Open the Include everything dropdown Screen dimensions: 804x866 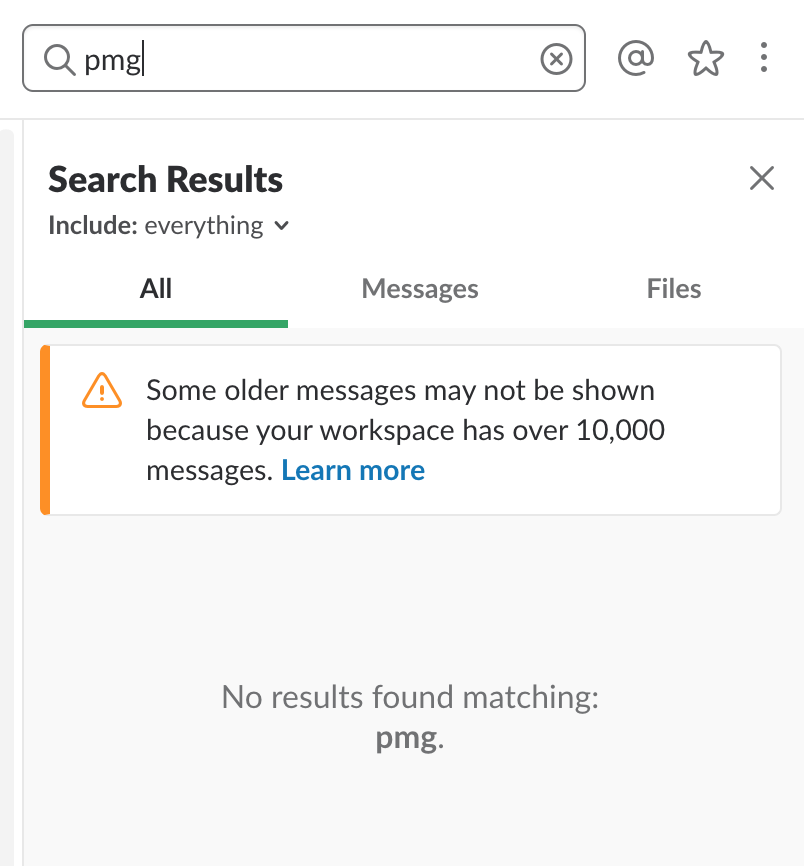[x=205, y=226]
